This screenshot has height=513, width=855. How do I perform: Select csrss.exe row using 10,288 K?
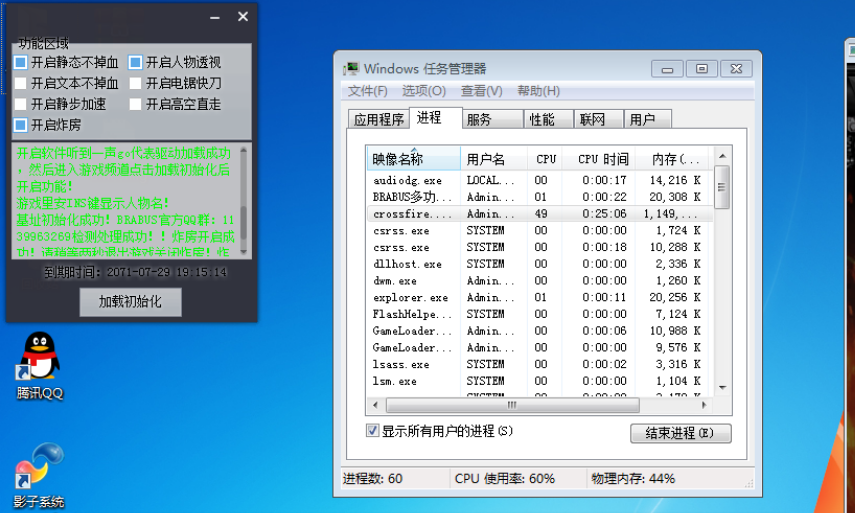tap(540, 247)
